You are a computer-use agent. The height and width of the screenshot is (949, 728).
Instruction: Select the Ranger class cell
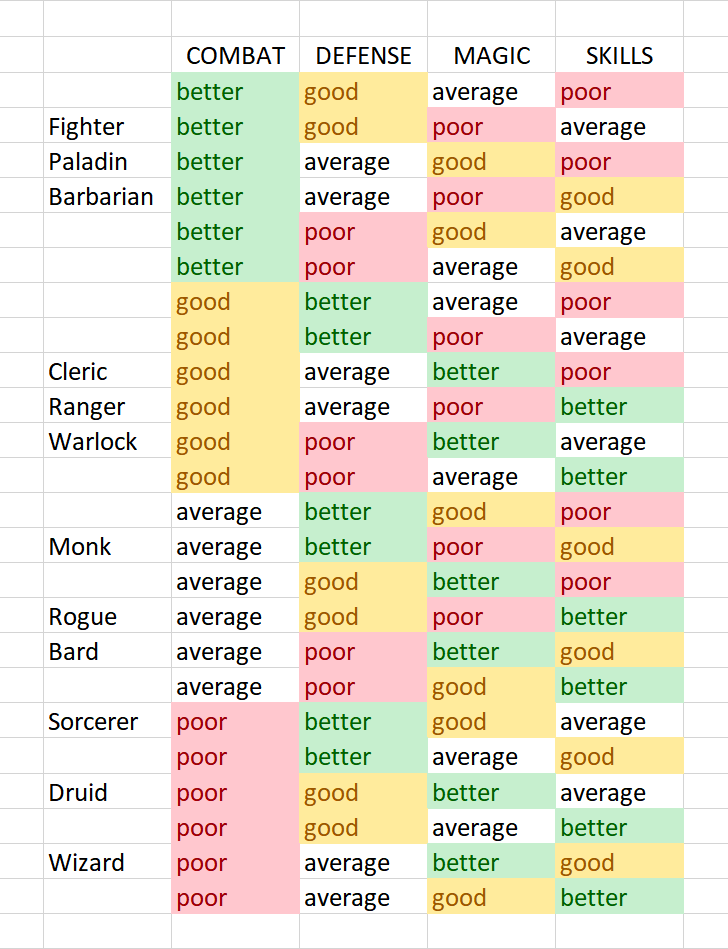coord(107,407)
